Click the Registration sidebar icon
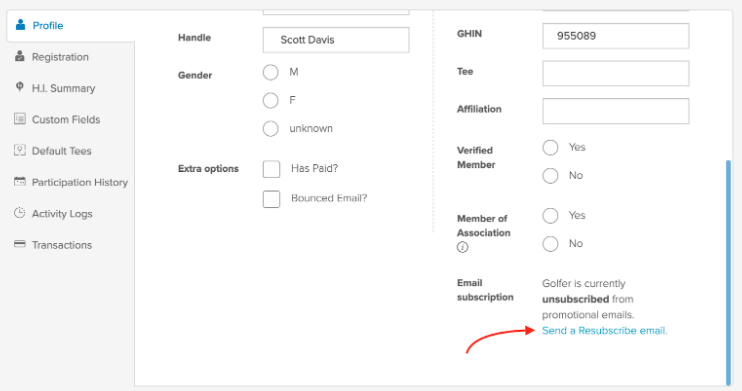The height and width of the screenshot is (391, 742). pos(19,56)
